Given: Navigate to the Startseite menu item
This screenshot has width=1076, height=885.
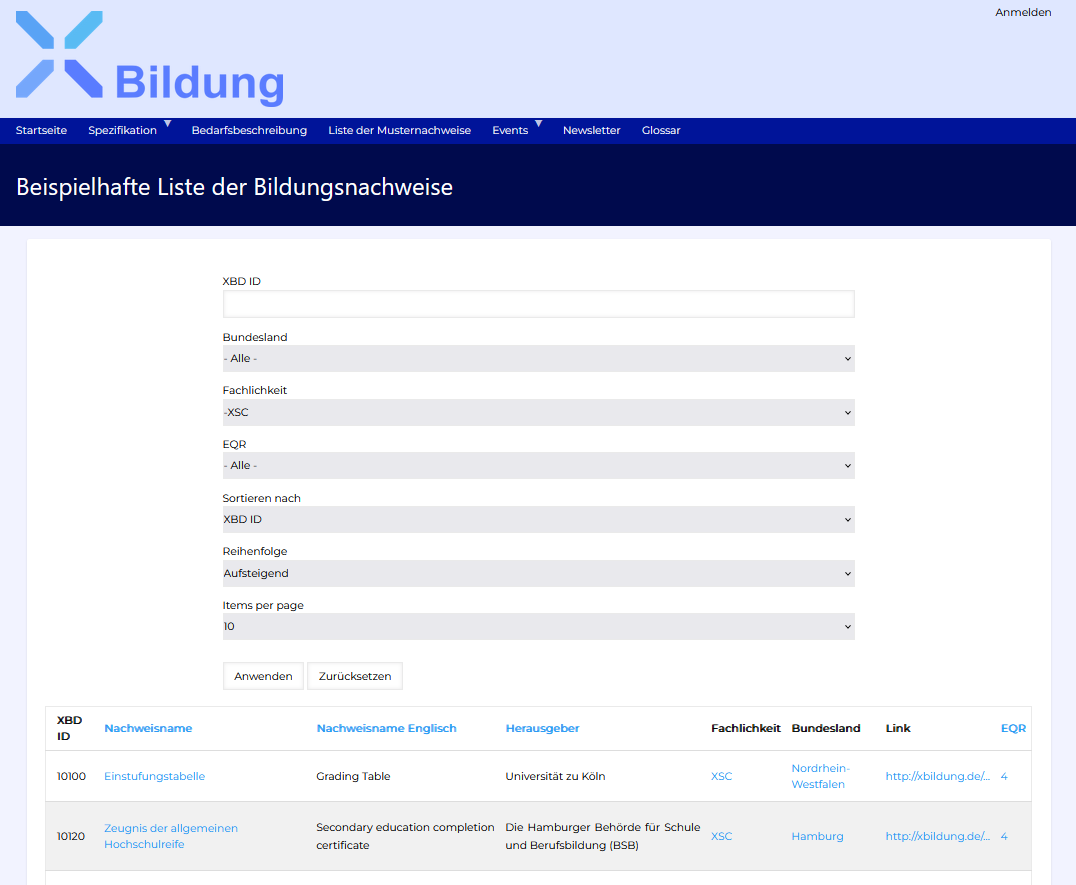Looking at the screenshot, I should coord(41,130).
